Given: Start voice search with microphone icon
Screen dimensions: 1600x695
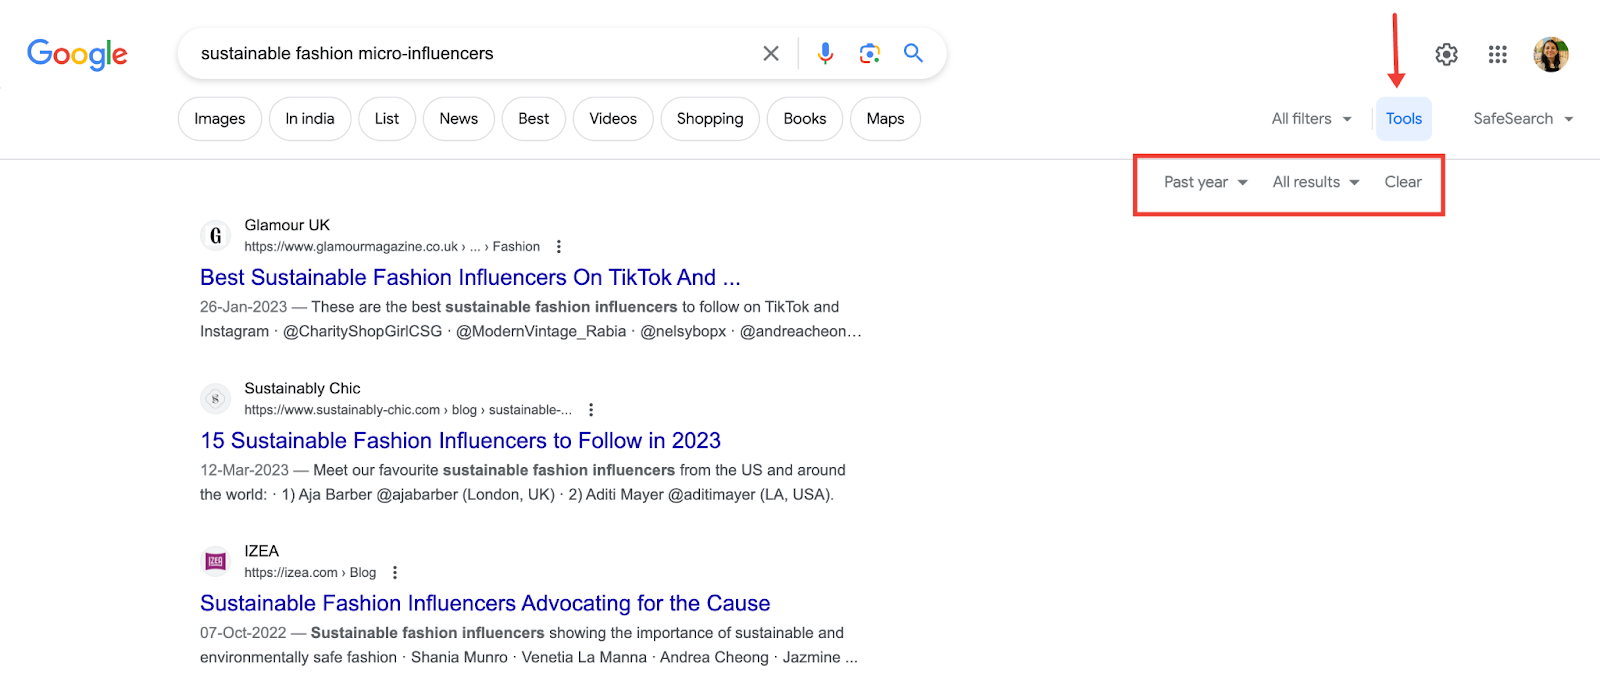Looking at the screenshot, I should pos(825,53).
